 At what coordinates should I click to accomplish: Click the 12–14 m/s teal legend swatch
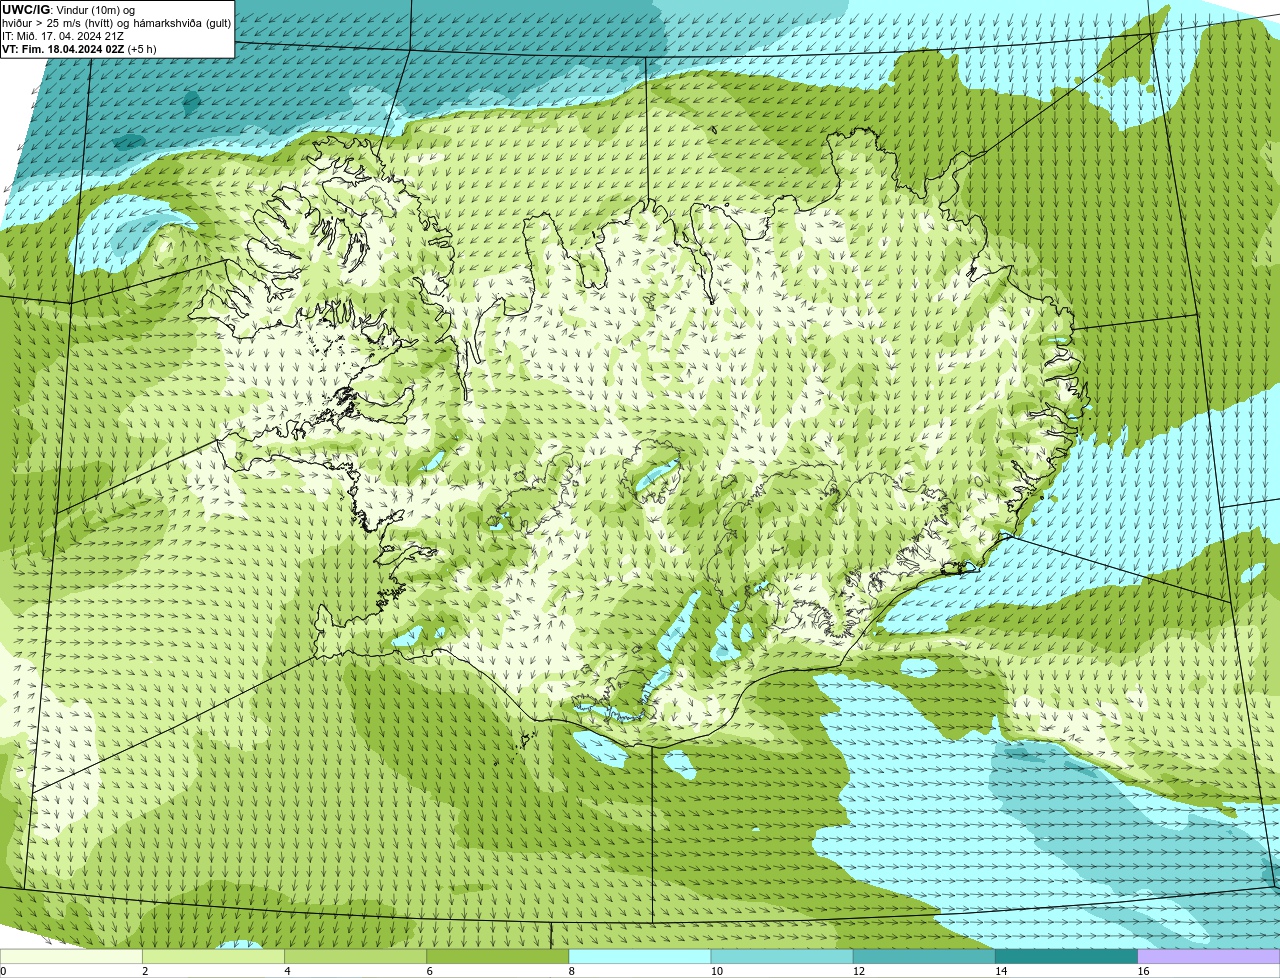(x=924, y=956)
